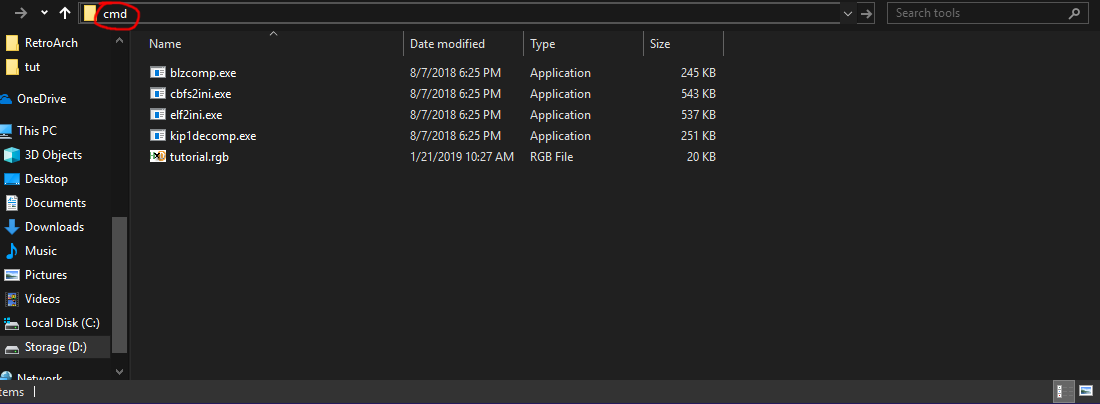The height and width of the screenshot is (404, 1100).
Task: Go up one folder level
Action: [x=65, y=13]
